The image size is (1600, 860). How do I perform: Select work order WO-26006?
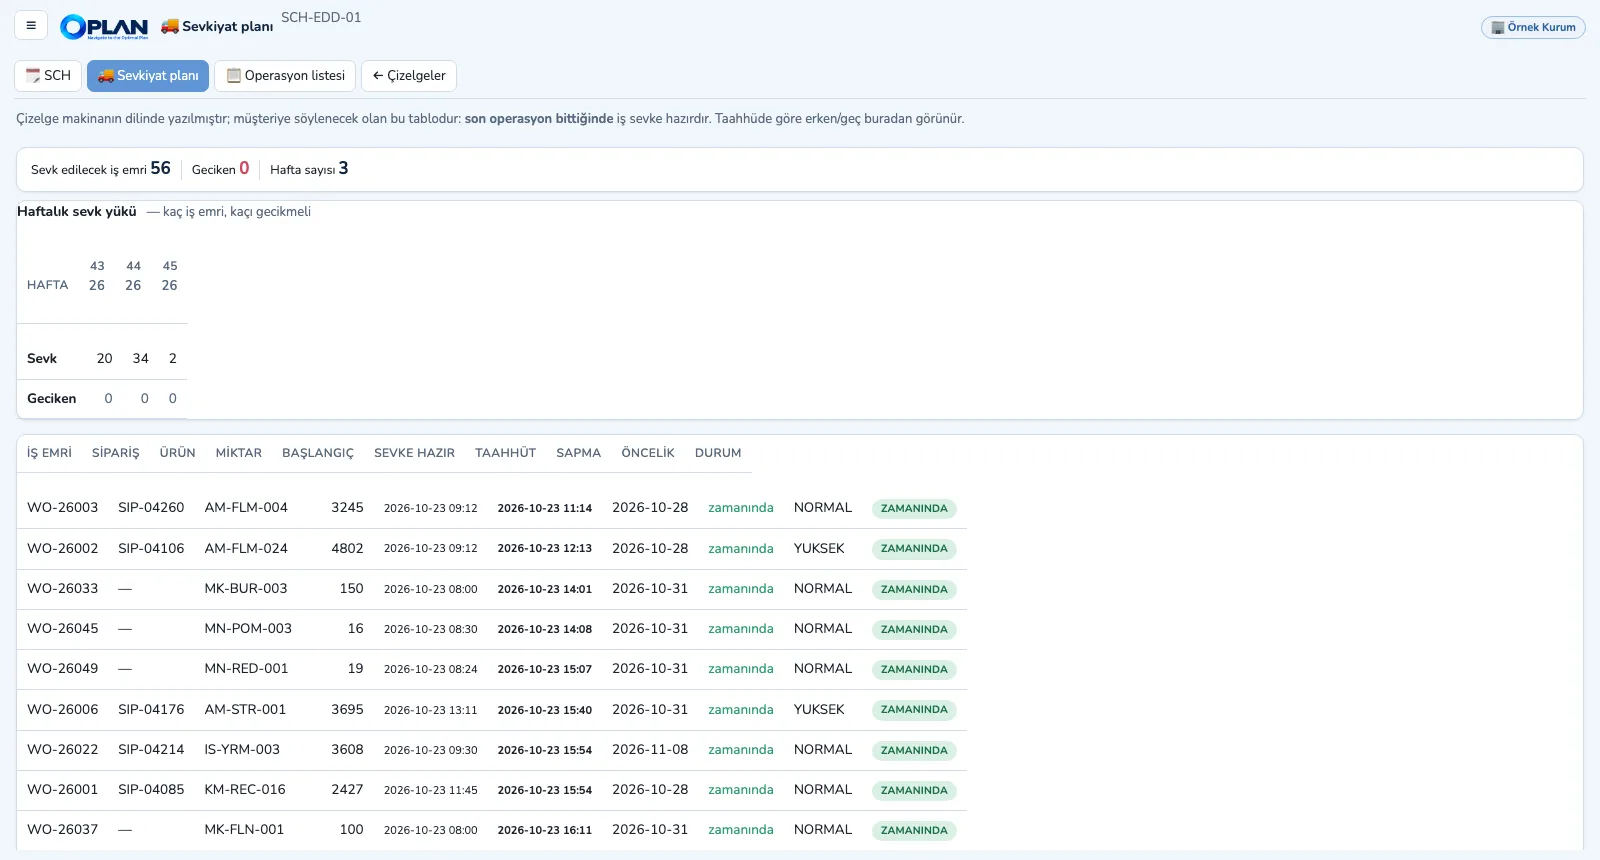click(63, 710)
